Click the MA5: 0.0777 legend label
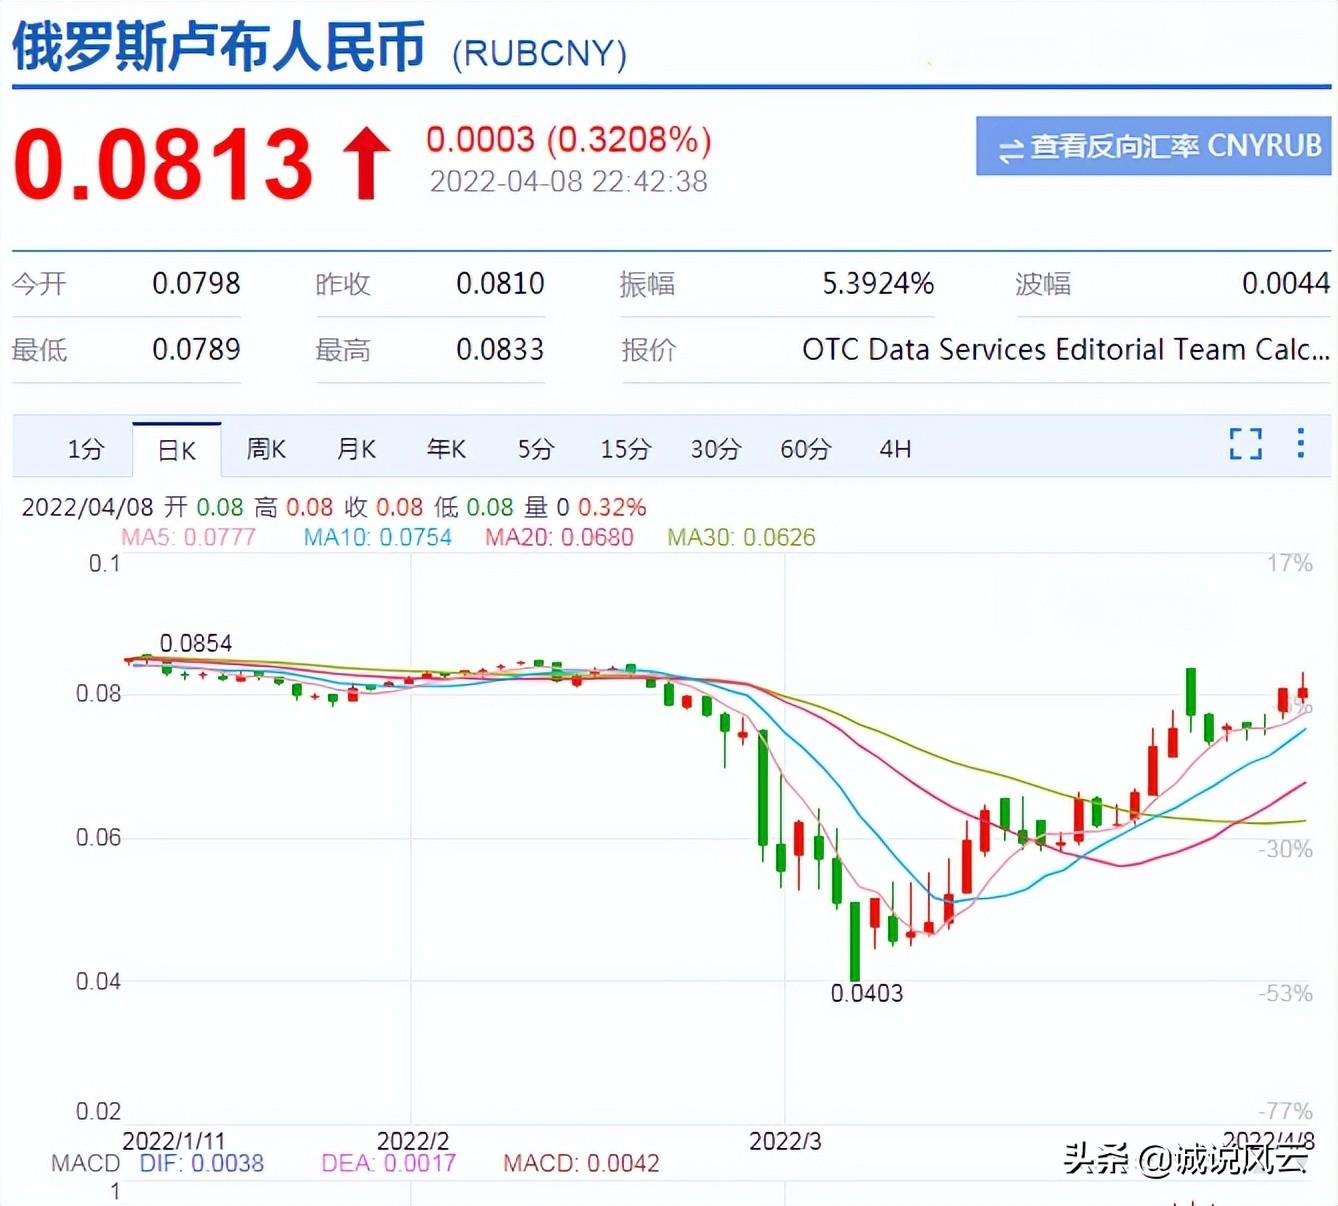Screen dimensions: 1338x1206 point(188,538)
